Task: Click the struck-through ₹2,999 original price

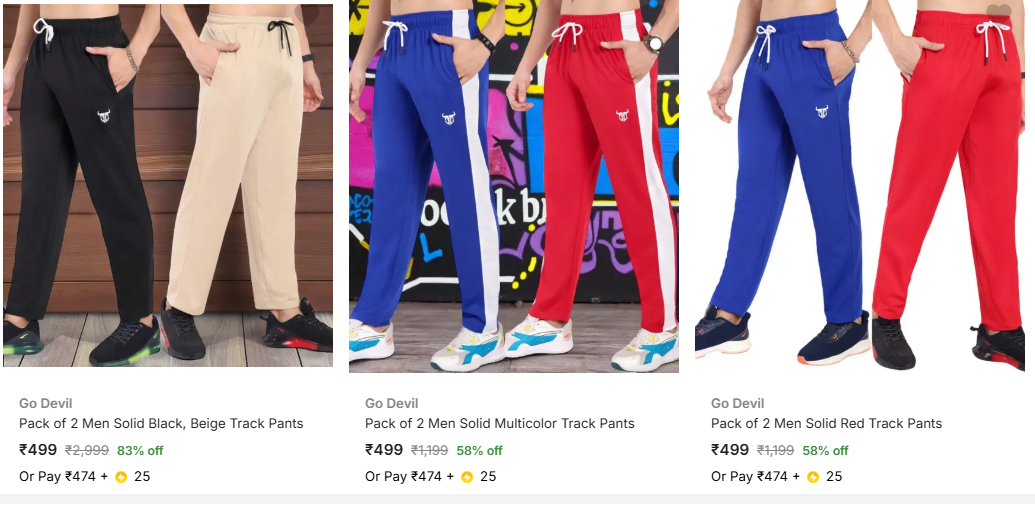Action: tap(87, 451)
